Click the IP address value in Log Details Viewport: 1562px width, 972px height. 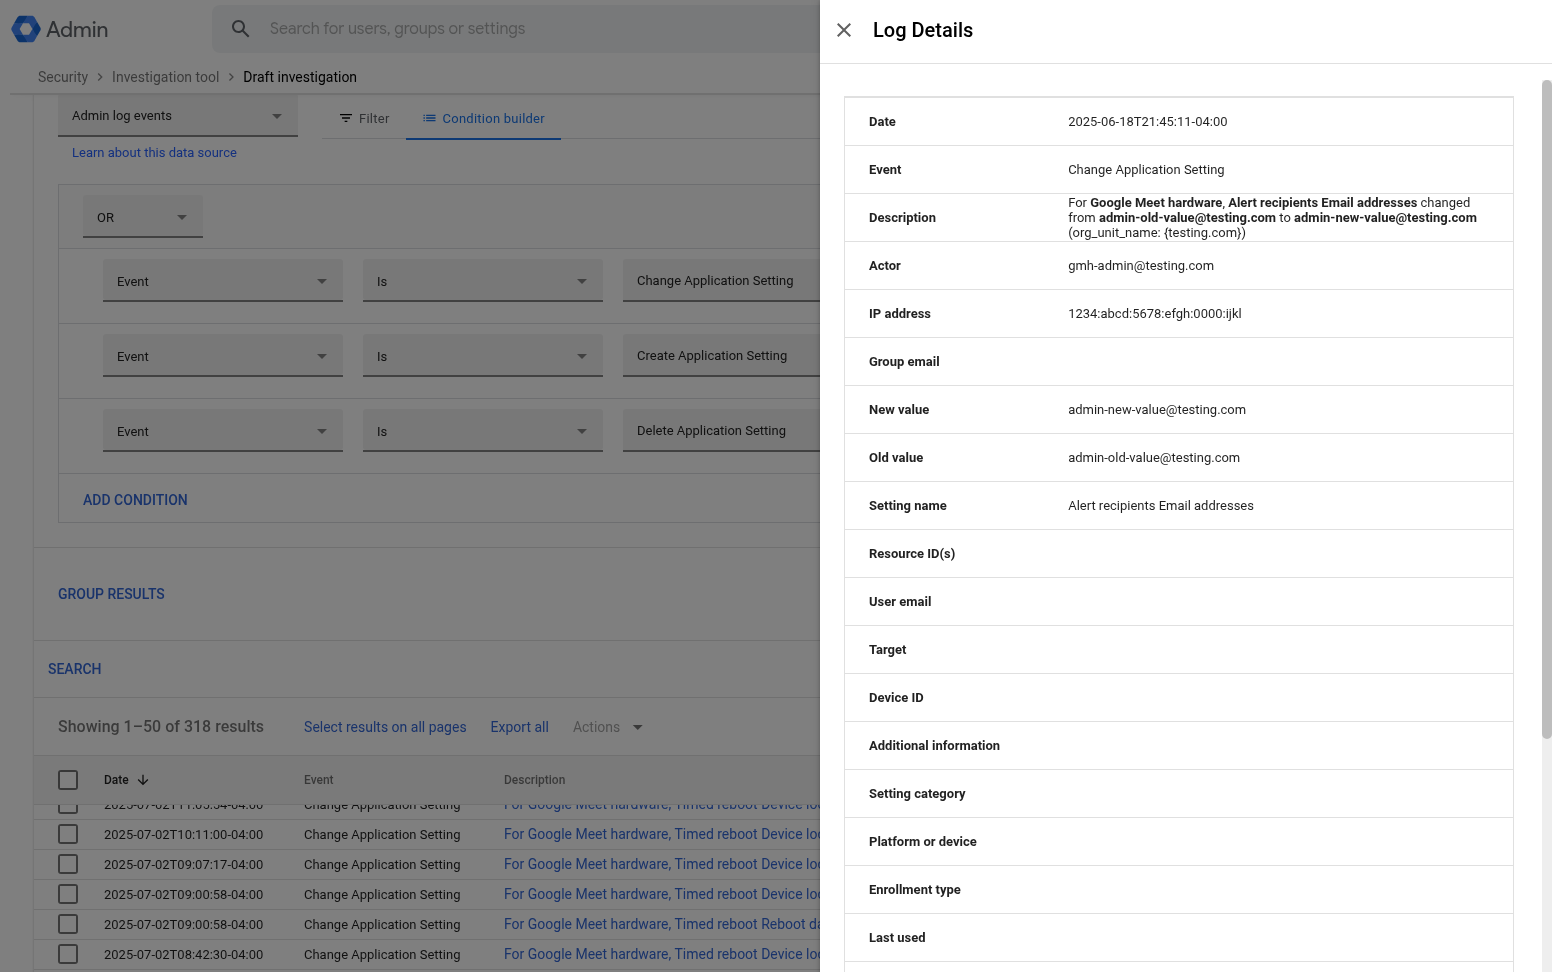click(x=1154, y=314)
